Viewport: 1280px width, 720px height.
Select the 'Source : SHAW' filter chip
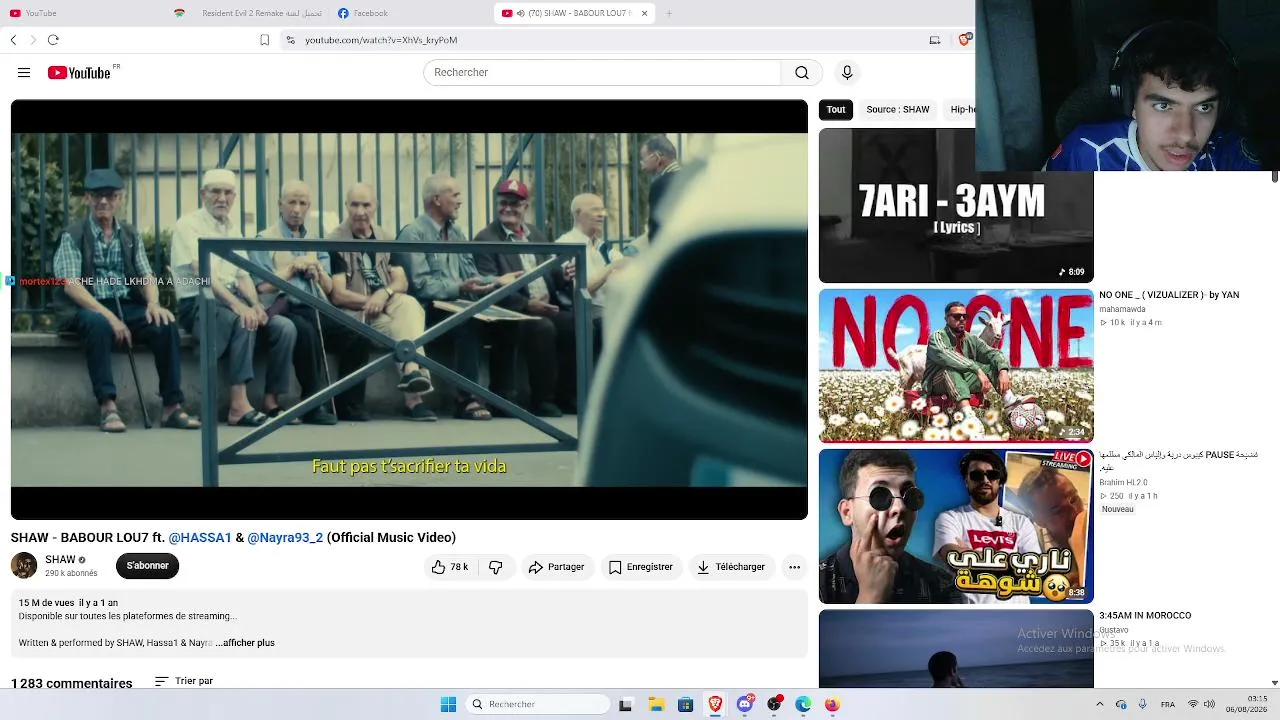(898, 109)
